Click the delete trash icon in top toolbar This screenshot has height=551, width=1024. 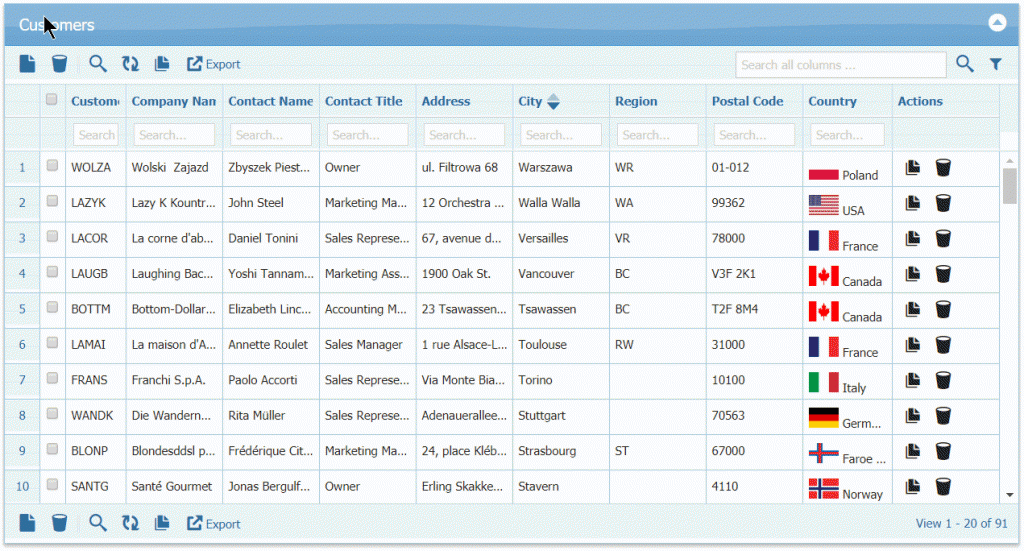(x=59, y=64)
